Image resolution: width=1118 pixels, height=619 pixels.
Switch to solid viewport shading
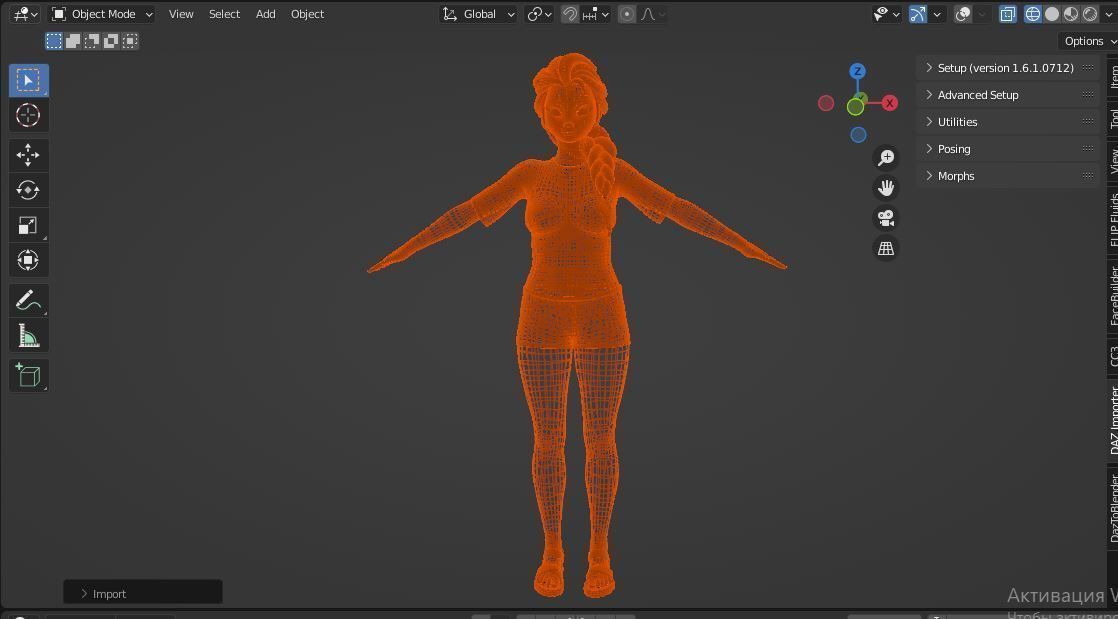click(1052, 14)
